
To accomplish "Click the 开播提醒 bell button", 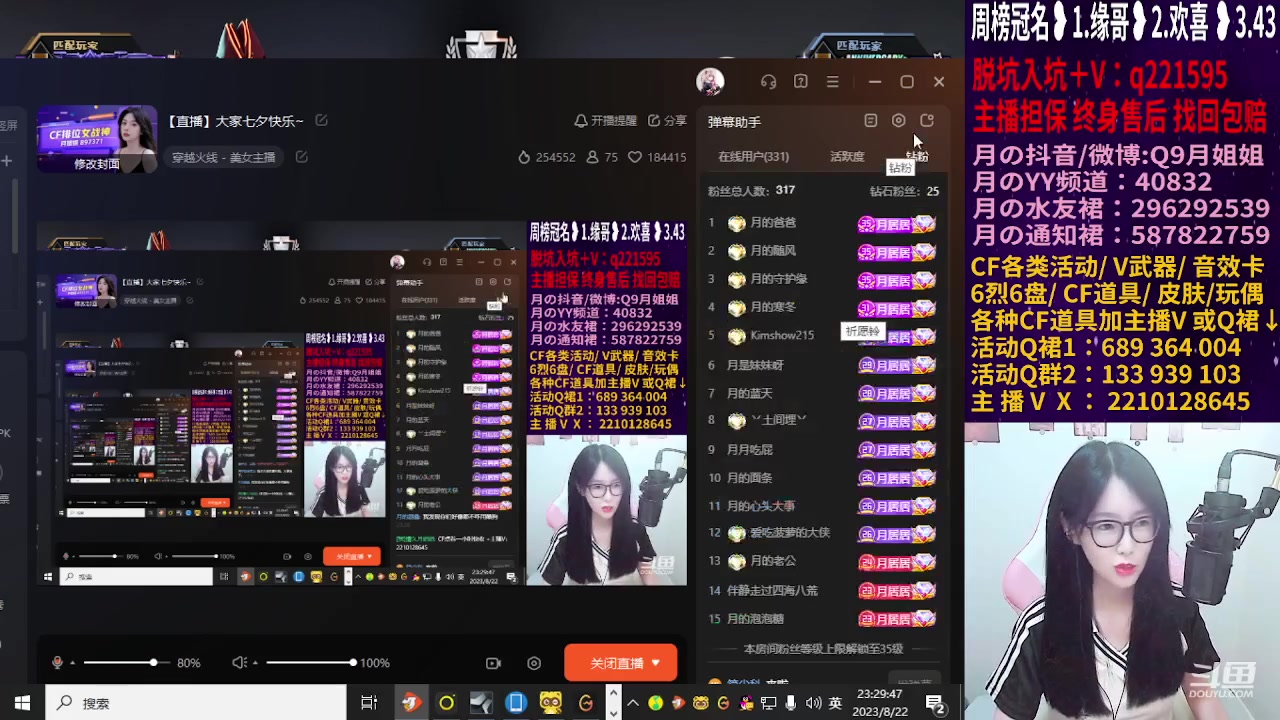I will pos(605,120).
